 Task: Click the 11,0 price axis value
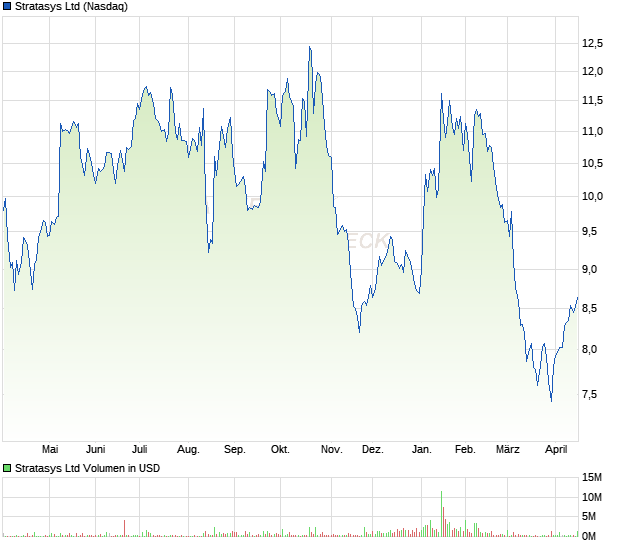tap(592, 131)
